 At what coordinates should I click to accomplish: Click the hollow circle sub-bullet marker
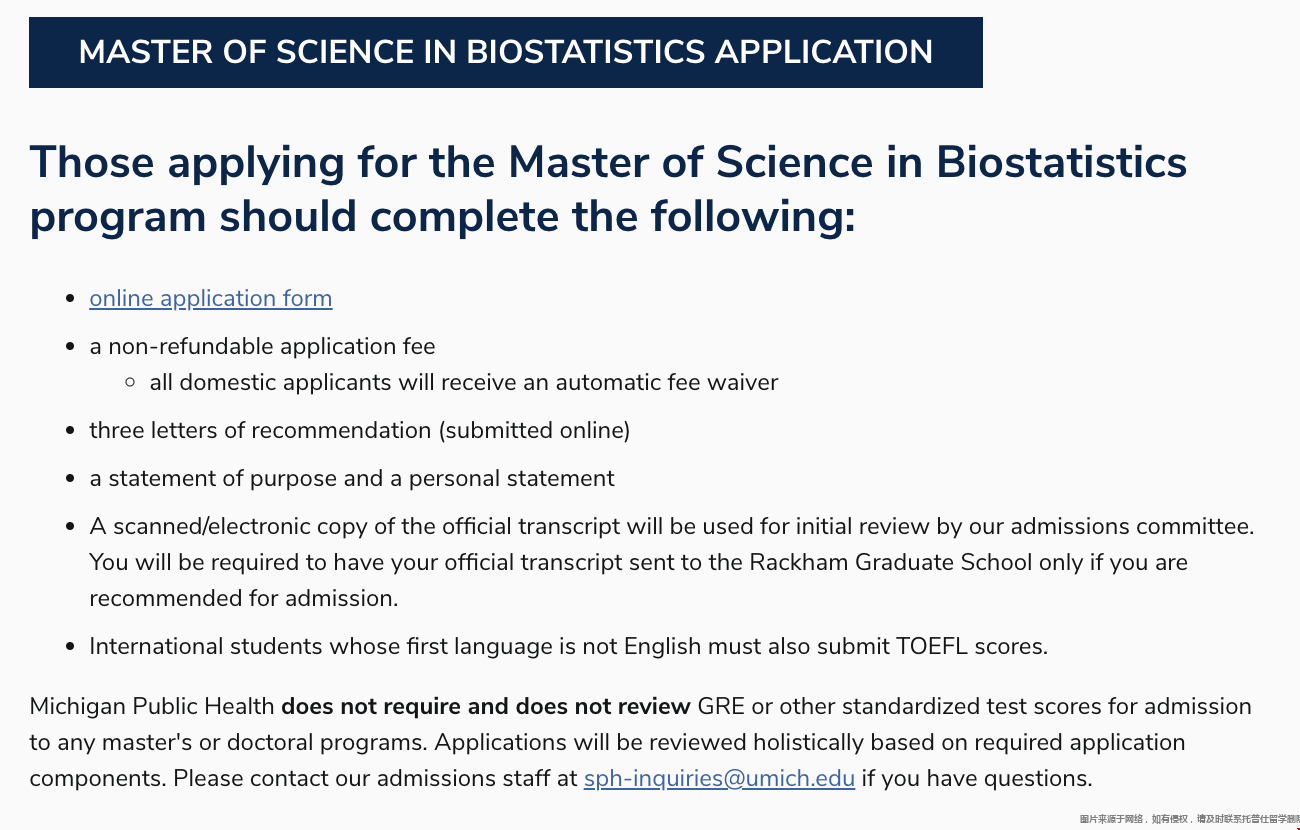click(x=130, y=382)
